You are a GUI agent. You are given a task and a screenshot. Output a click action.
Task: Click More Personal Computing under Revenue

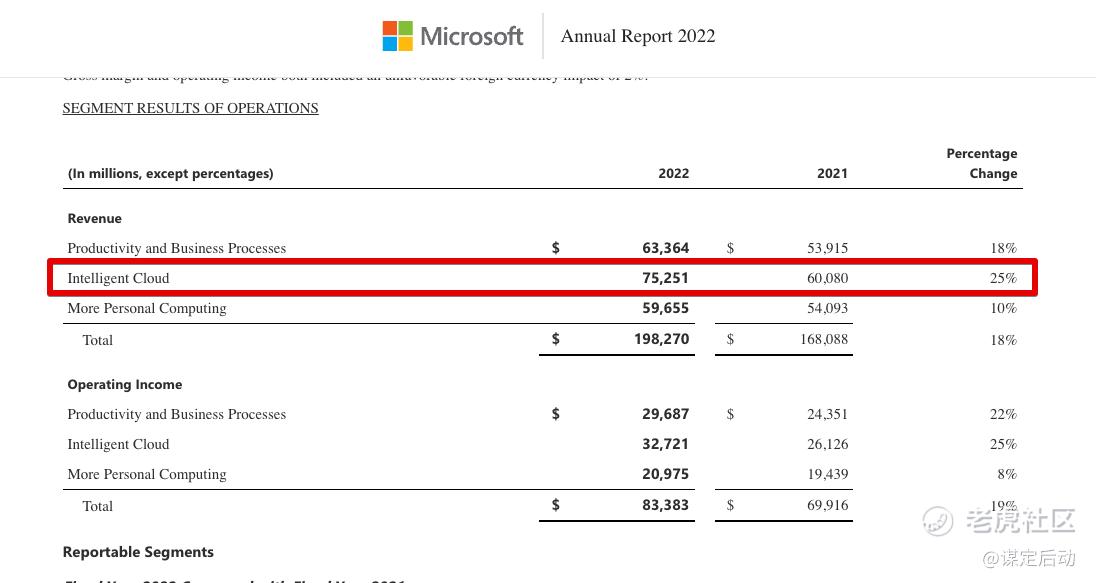(x=147, y=308)
